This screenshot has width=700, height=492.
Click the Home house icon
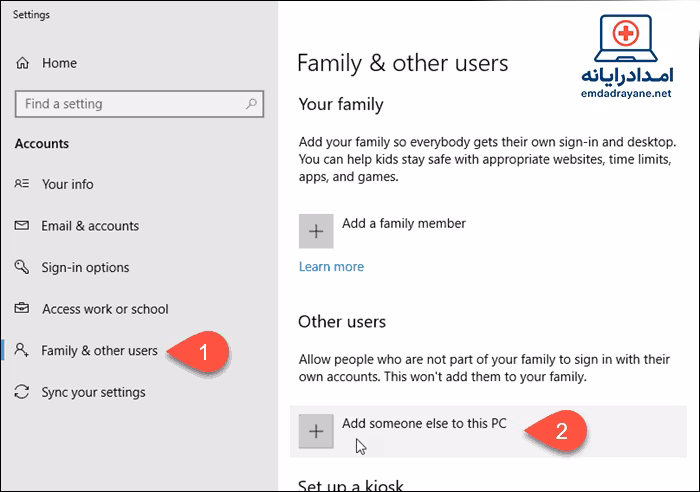click(x=22, y=63)
